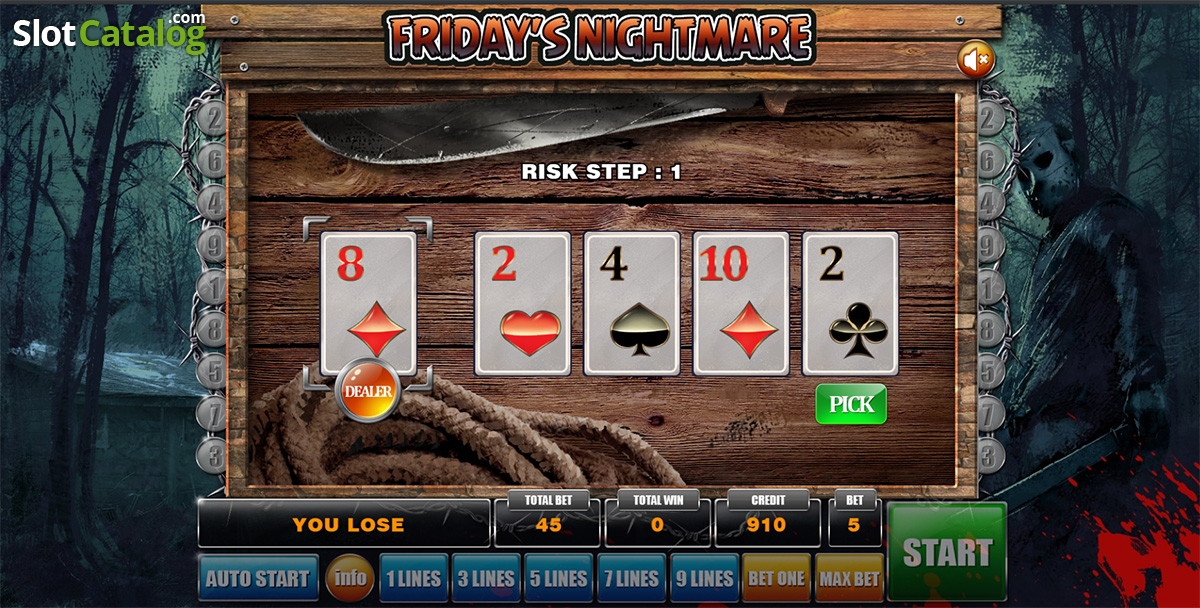Enable AUTO START mode

tap(258, 578)
